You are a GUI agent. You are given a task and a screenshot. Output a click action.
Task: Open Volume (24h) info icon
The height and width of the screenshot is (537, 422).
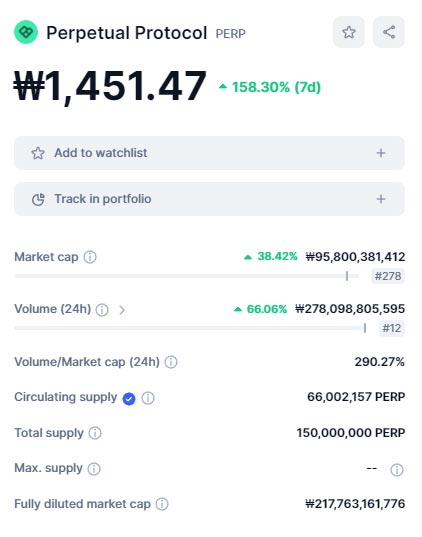[x=102, y=310]
